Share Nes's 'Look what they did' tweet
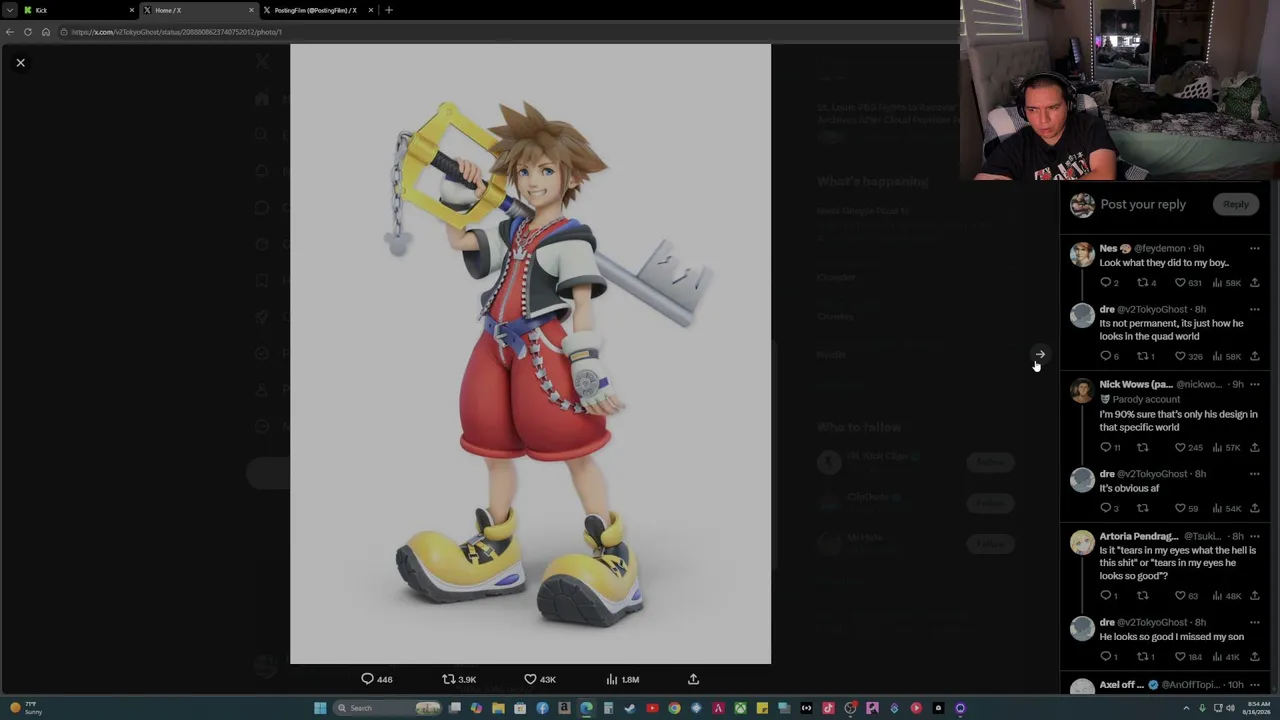1280x720 pixels. (x=1254, y=283)
